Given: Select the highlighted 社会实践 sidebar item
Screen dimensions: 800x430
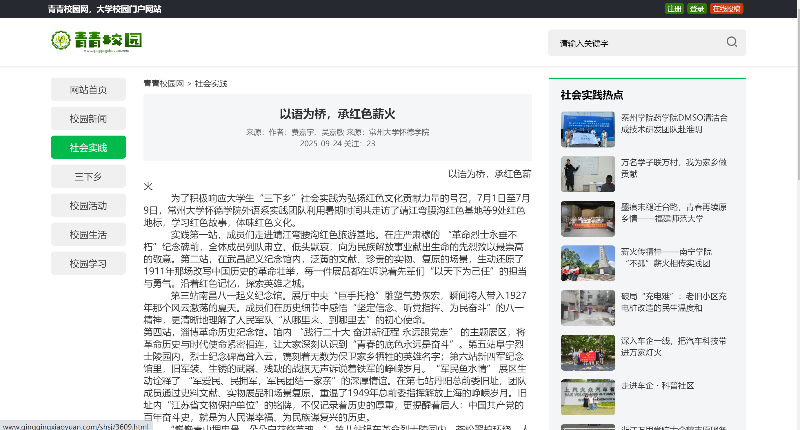Looking at the screenshot, I should point(88,147).
